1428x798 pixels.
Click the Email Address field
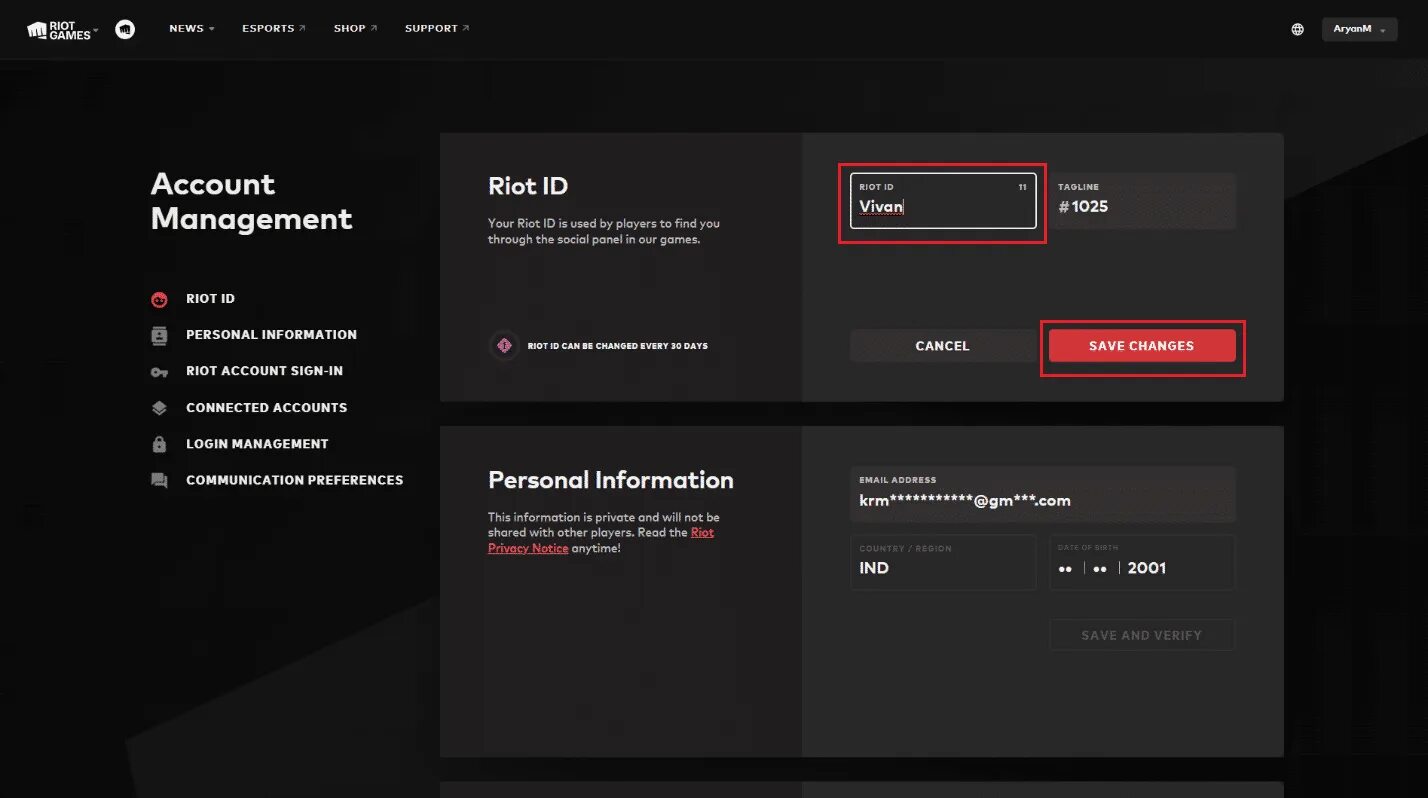click(1043, 494)
